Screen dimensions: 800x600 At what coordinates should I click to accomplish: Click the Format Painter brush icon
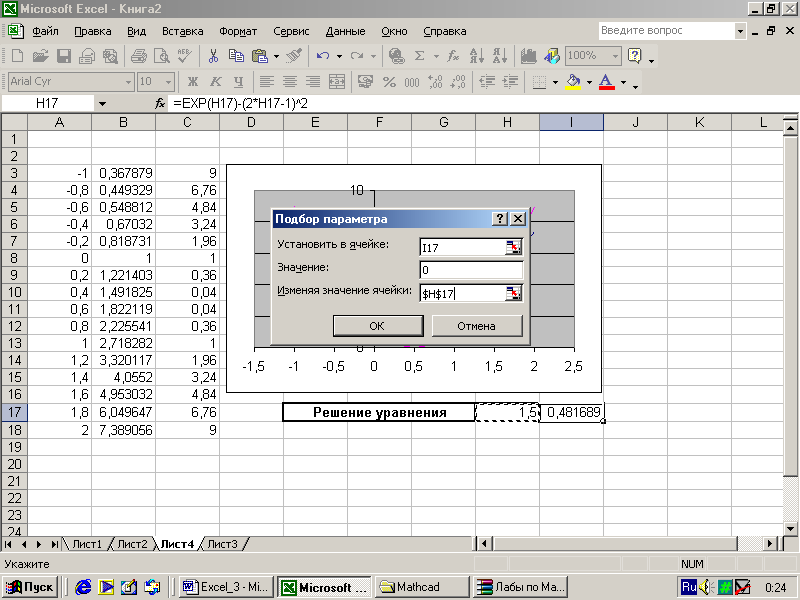pos(294,56)
